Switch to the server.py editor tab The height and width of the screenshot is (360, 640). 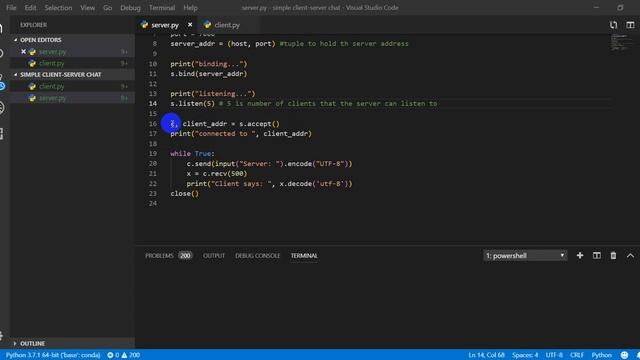coord(165,25)
